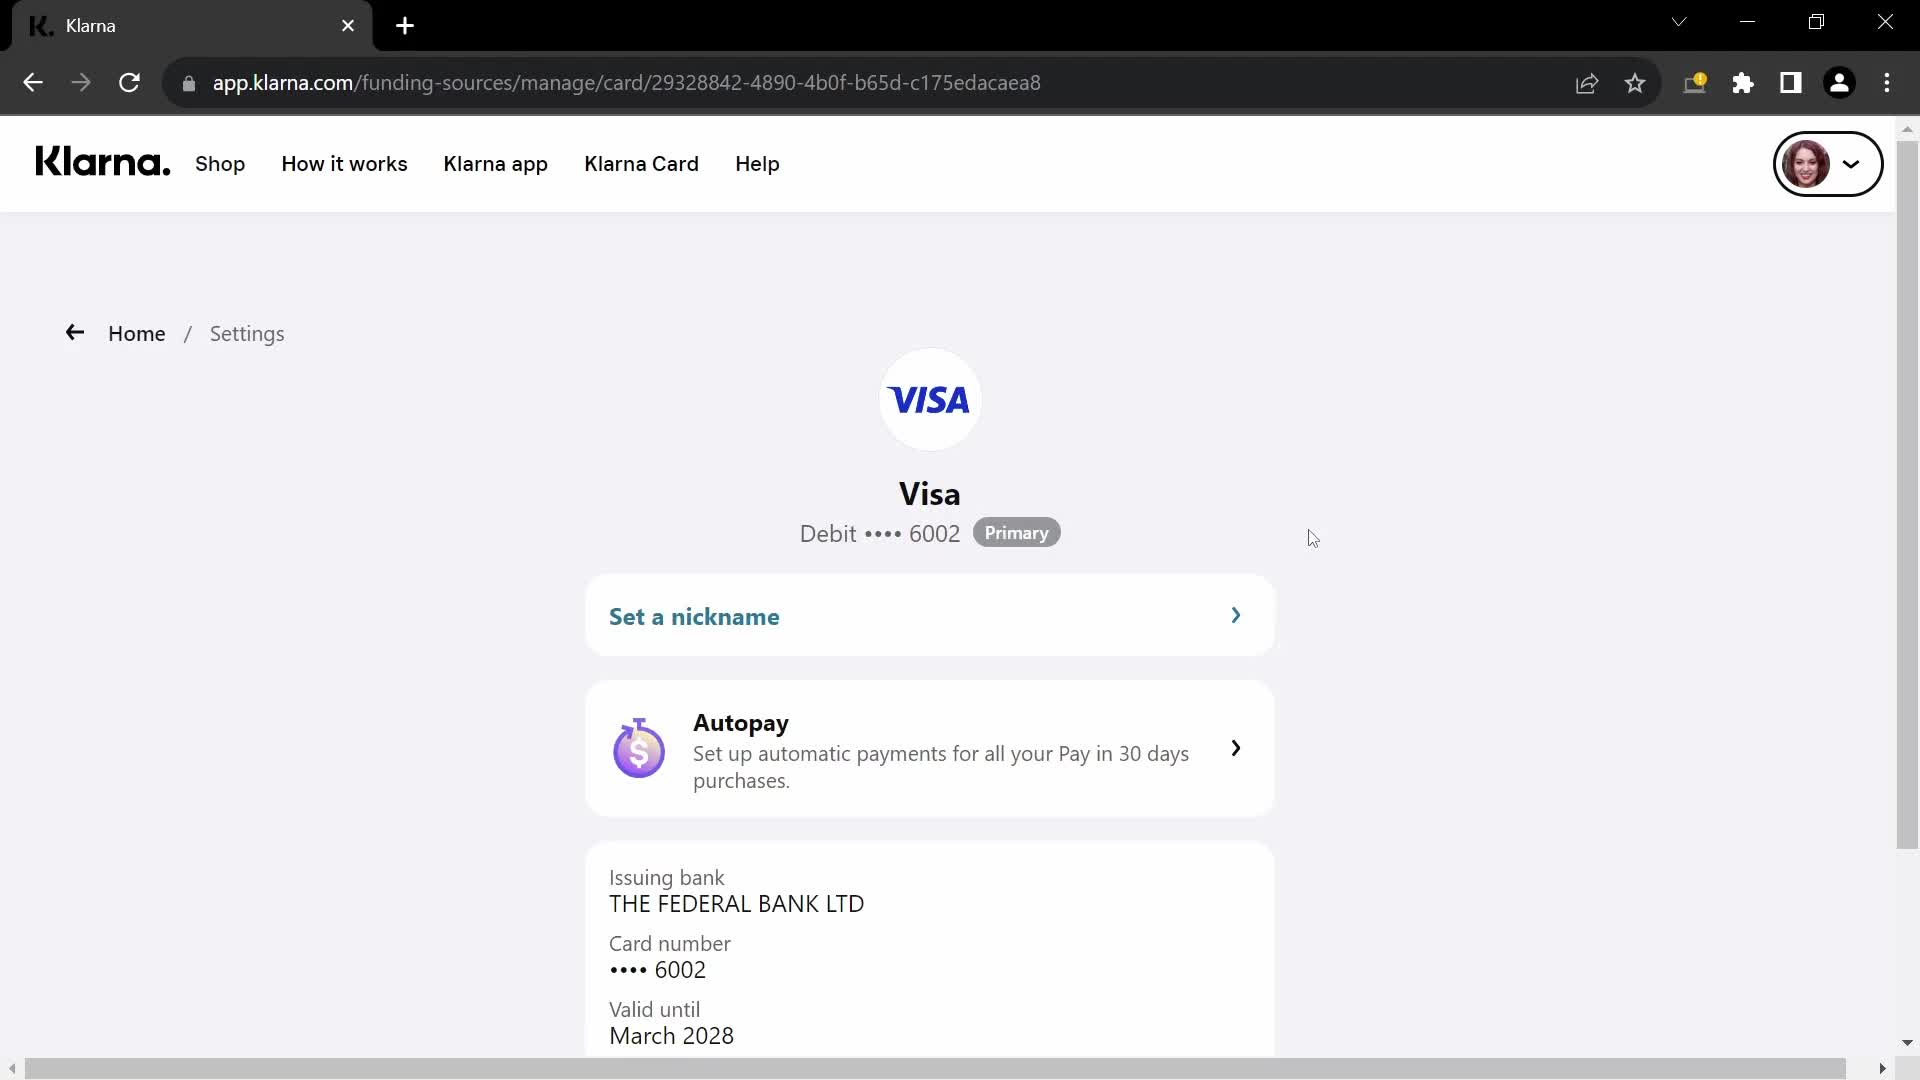Select the Klarna browser tab
Screen dimensions: 1920x1080
click(190, 26)
